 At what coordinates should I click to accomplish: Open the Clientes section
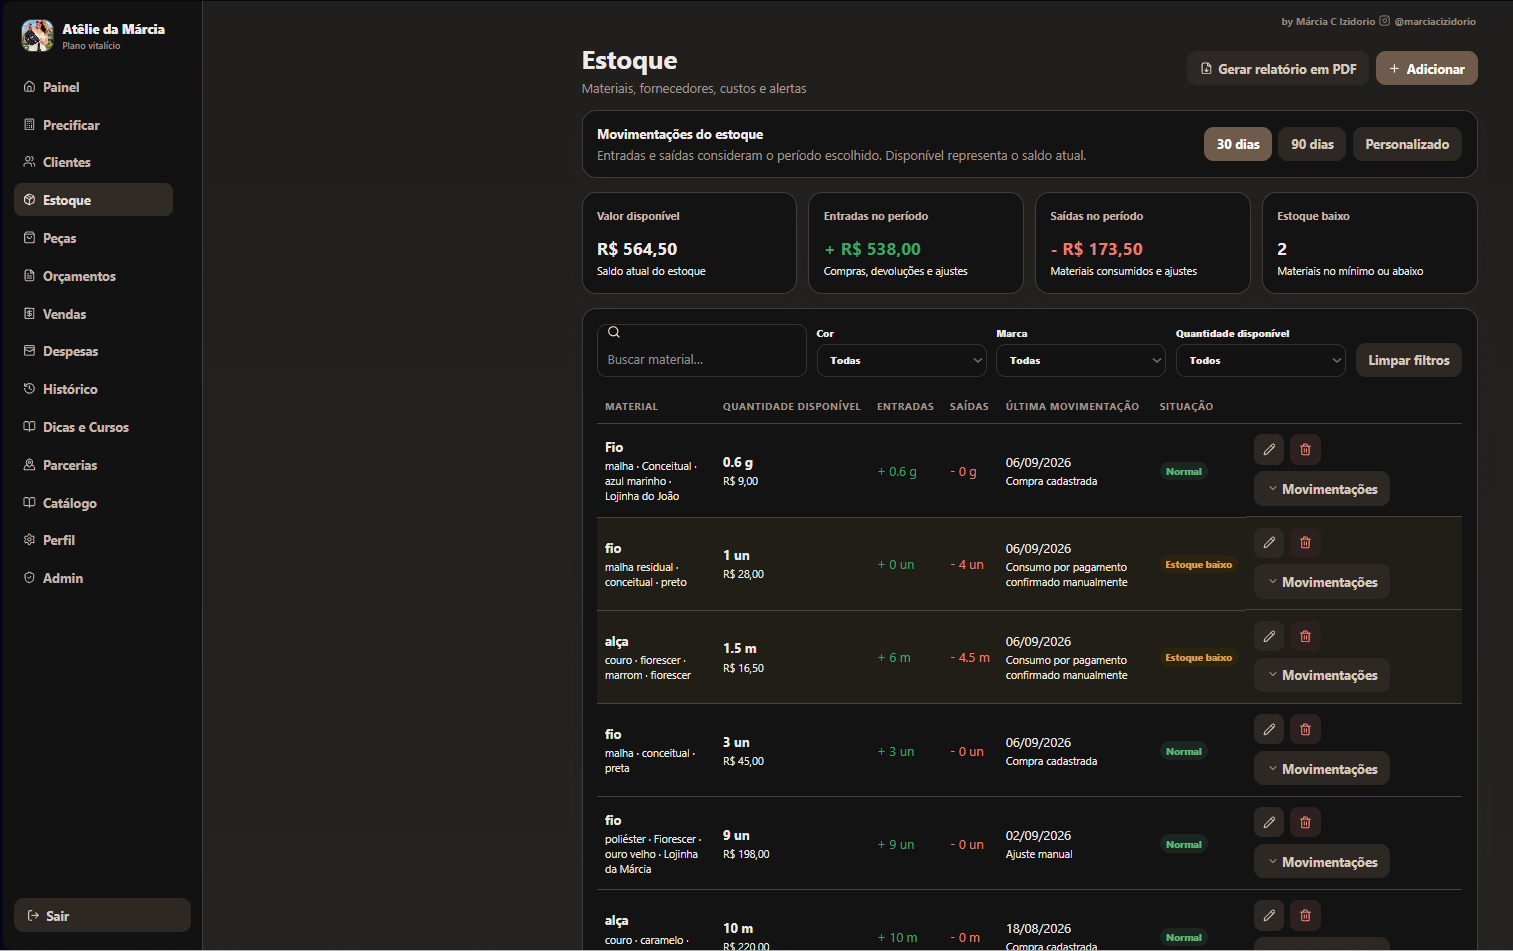pos(93,162)
